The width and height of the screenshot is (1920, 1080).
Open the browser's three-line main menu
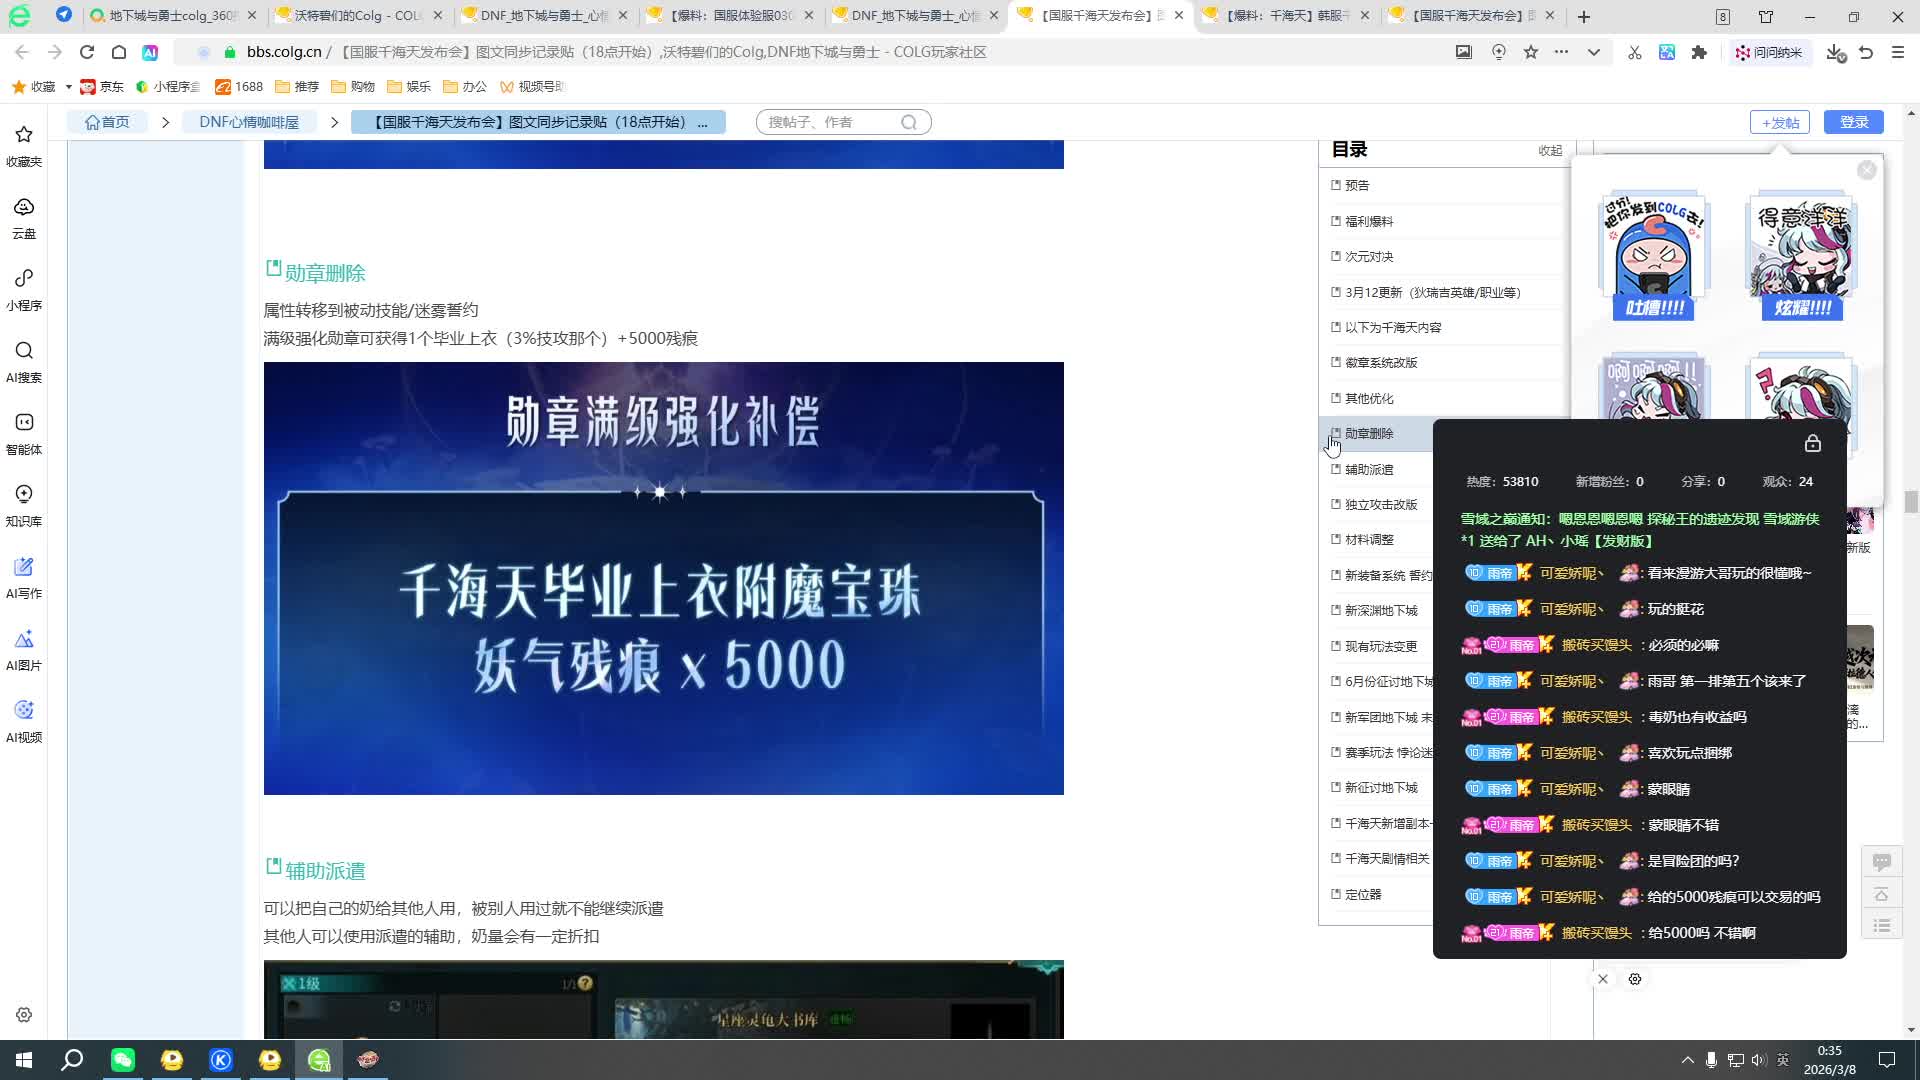1898,52
